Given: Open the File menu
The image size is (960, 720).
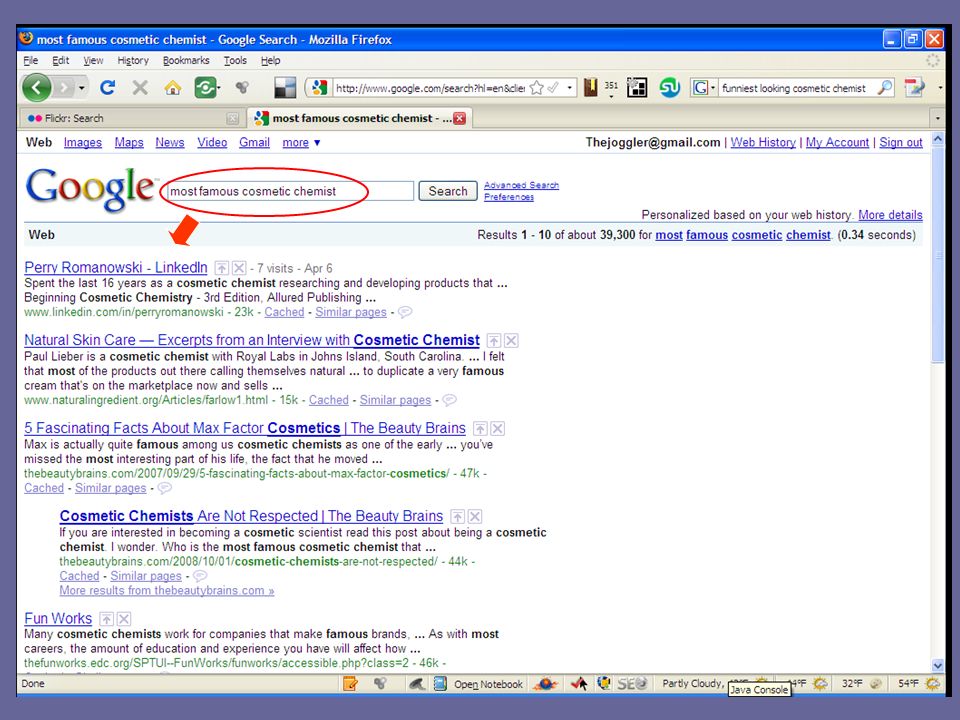Looking at the screenshot, I should [x=31, y=61].
